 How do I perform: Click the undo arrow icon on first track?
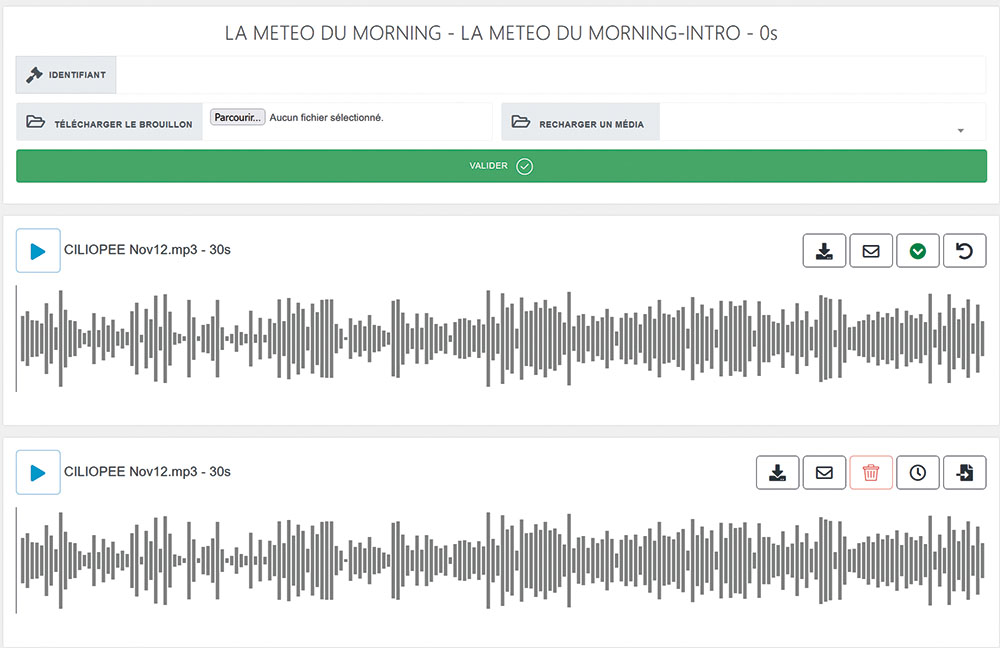965,251
